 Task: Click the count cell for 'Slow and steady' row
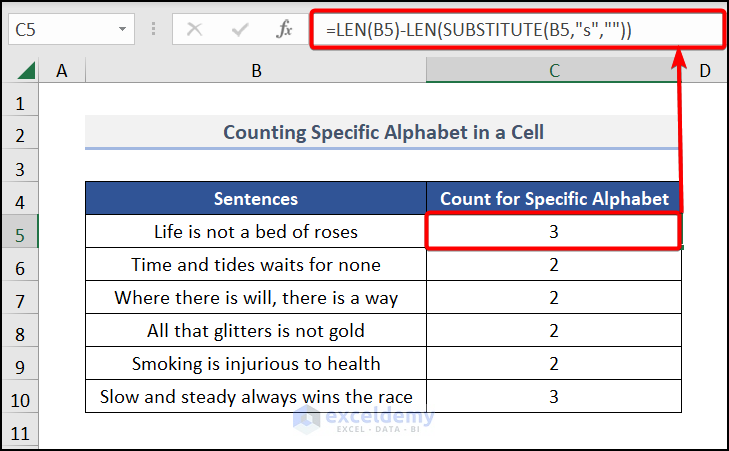coord(554,396)
